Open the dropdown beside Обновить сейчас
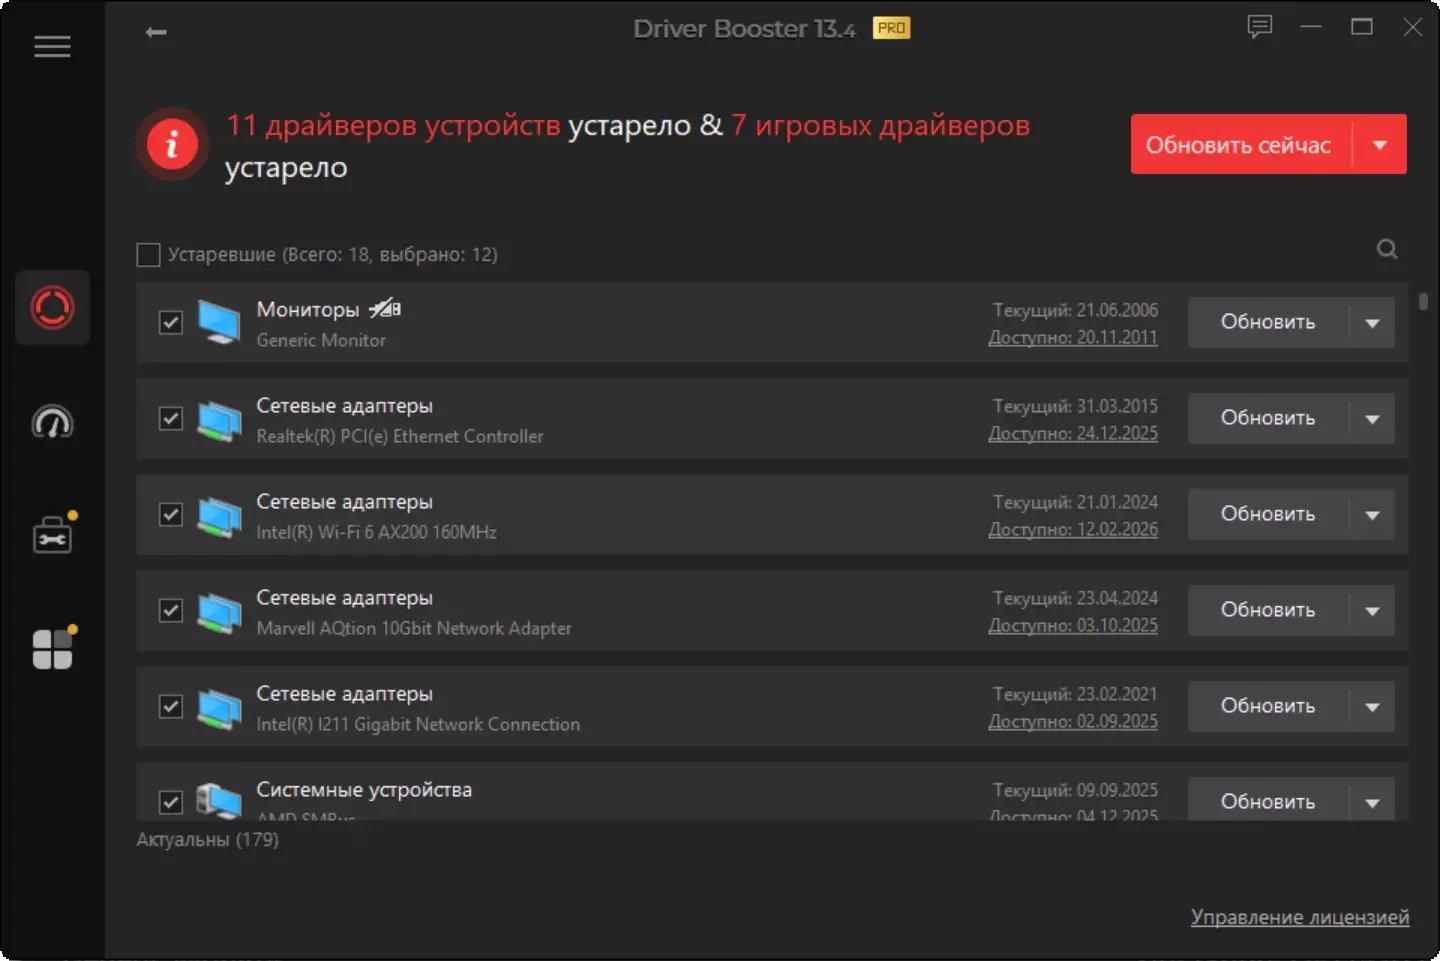This screenshot has height=961, width=1440. click(1380, 145)
